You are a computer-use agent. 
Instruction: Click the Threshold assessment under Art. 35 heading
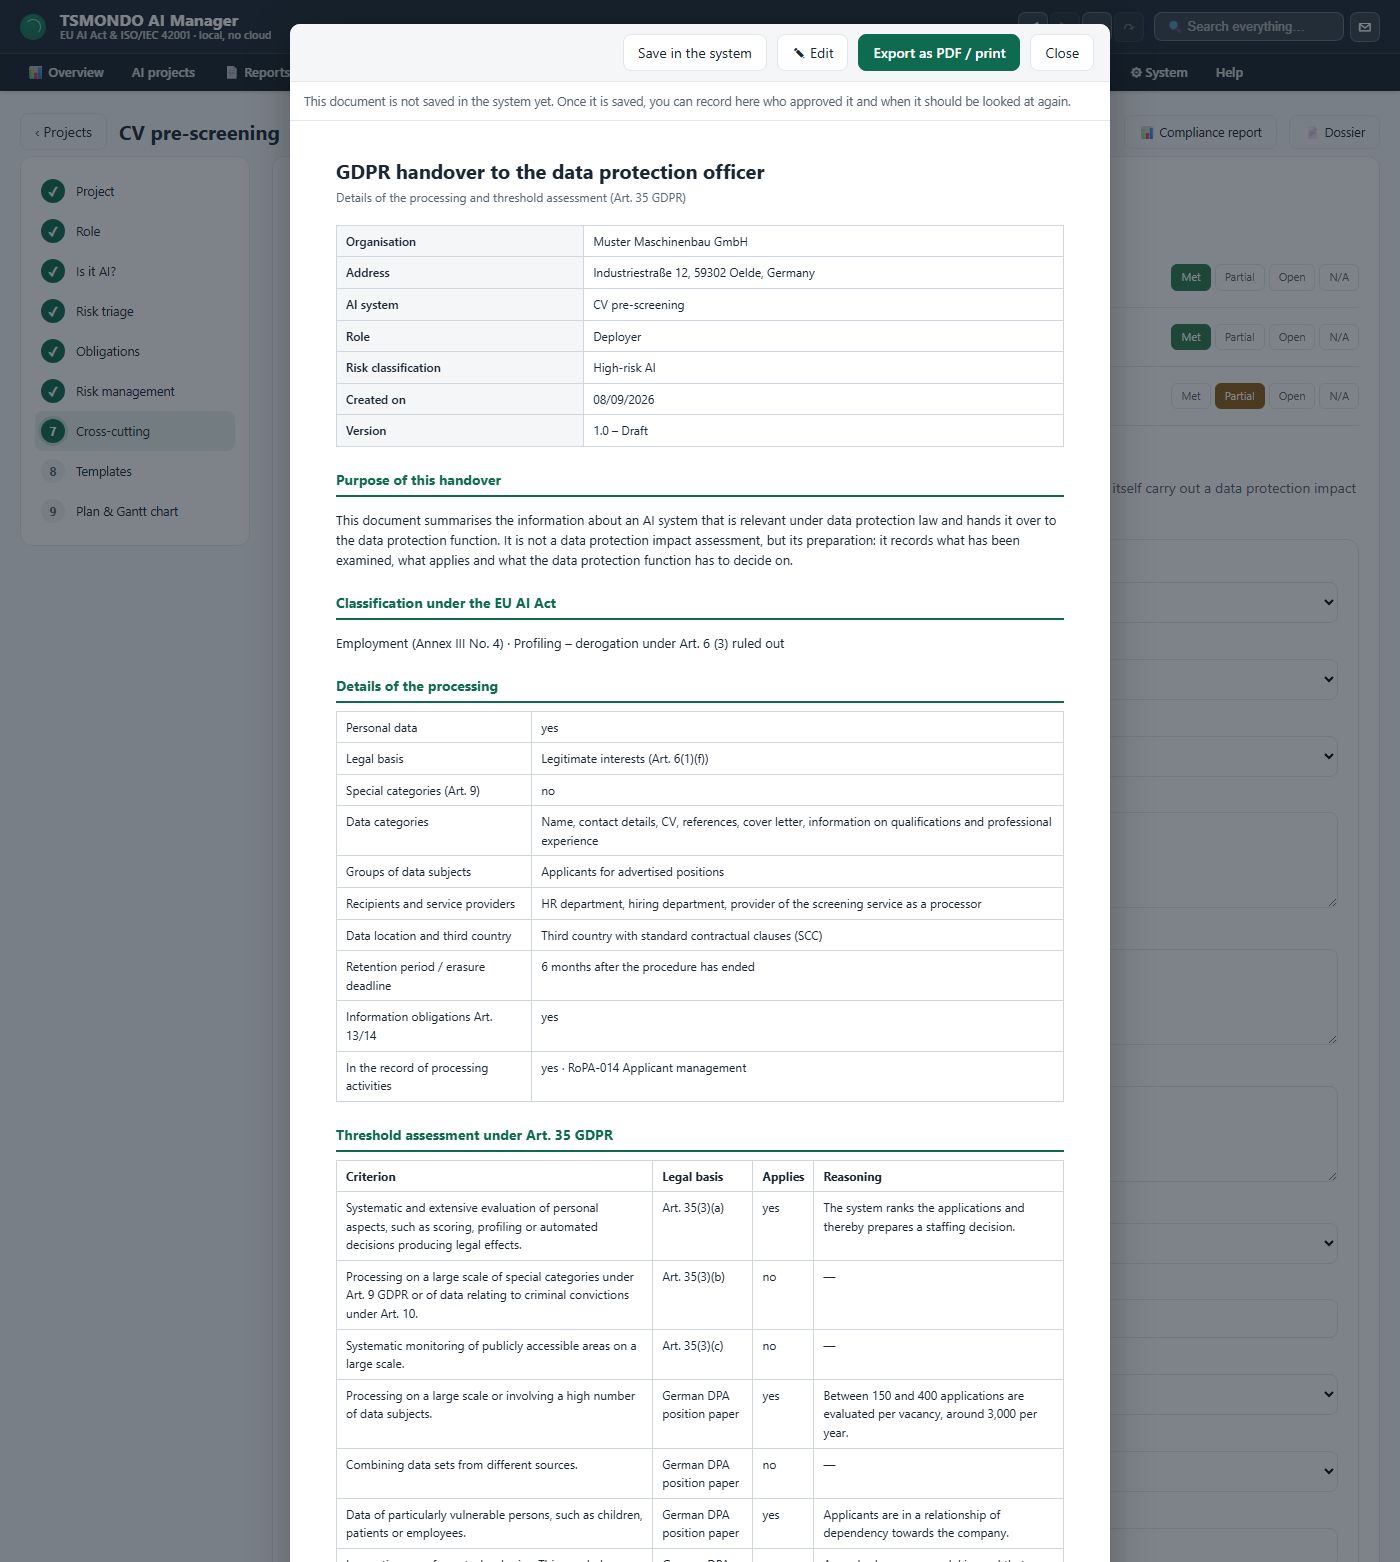[x=474, y=1135]
